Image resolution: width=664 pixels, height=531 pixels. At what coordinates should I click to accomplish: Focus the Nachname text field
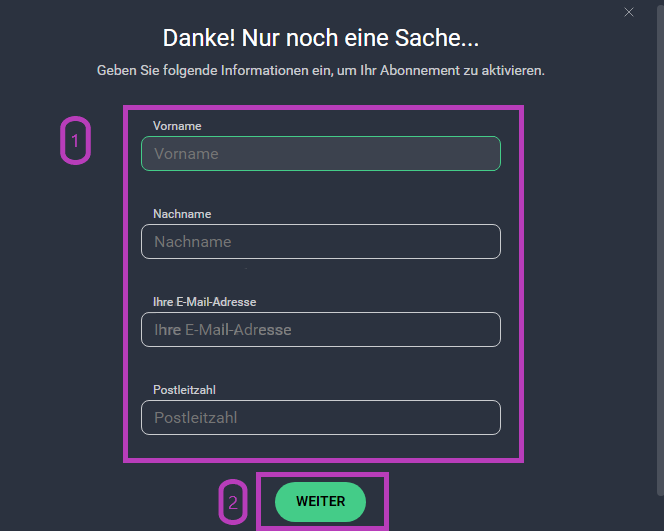(x=321, y=242)
